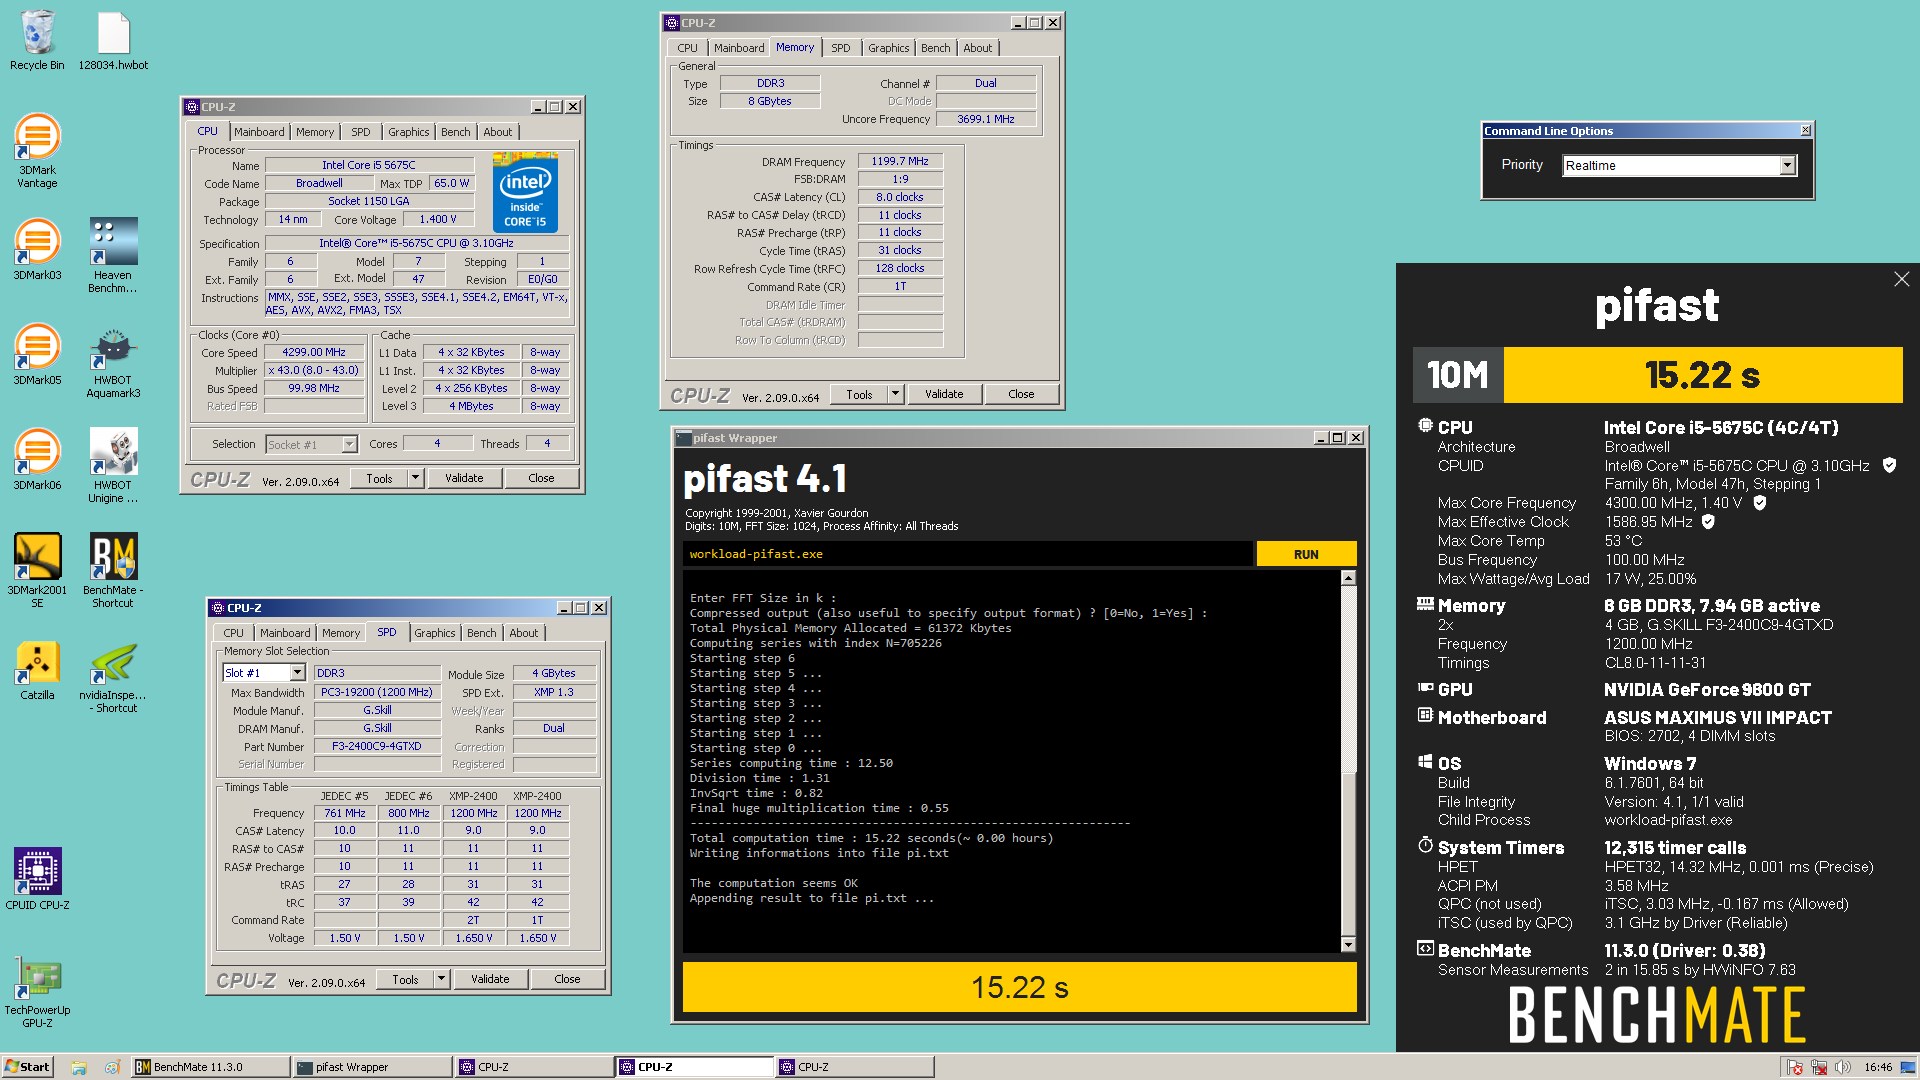The width and height of the screenshot is (1920, 1080).
Task: Switch to BenchMate 11.3.0 taskbar button
Action: [x=211, y=1067]
